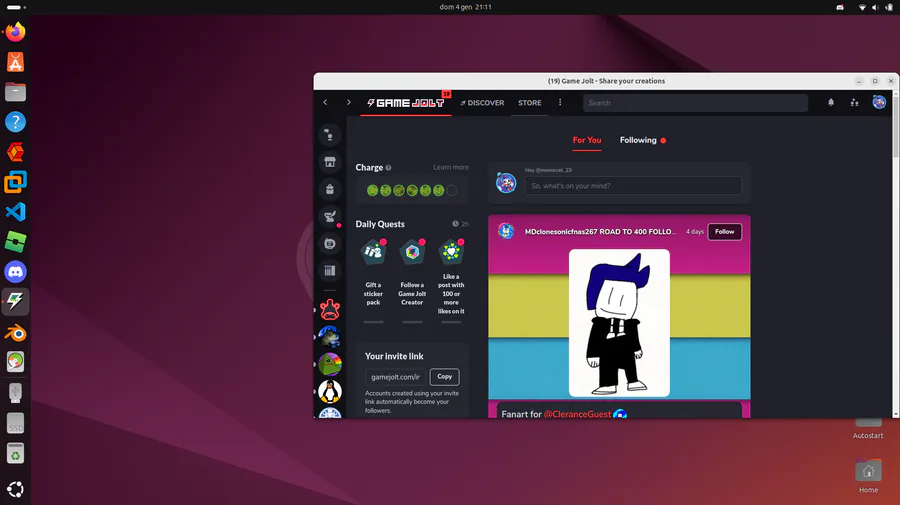The width and height of the screenshot is (900, 505).
Task: Open the shop icon in the sidebar
Action: point(330,162)
